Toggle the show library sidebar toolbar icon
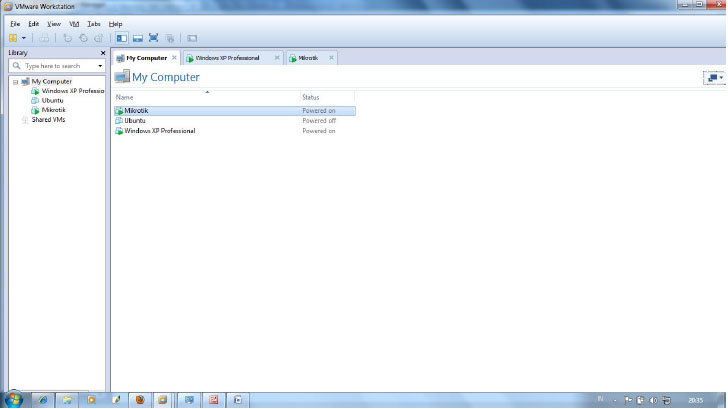 [x=122, y=38]
